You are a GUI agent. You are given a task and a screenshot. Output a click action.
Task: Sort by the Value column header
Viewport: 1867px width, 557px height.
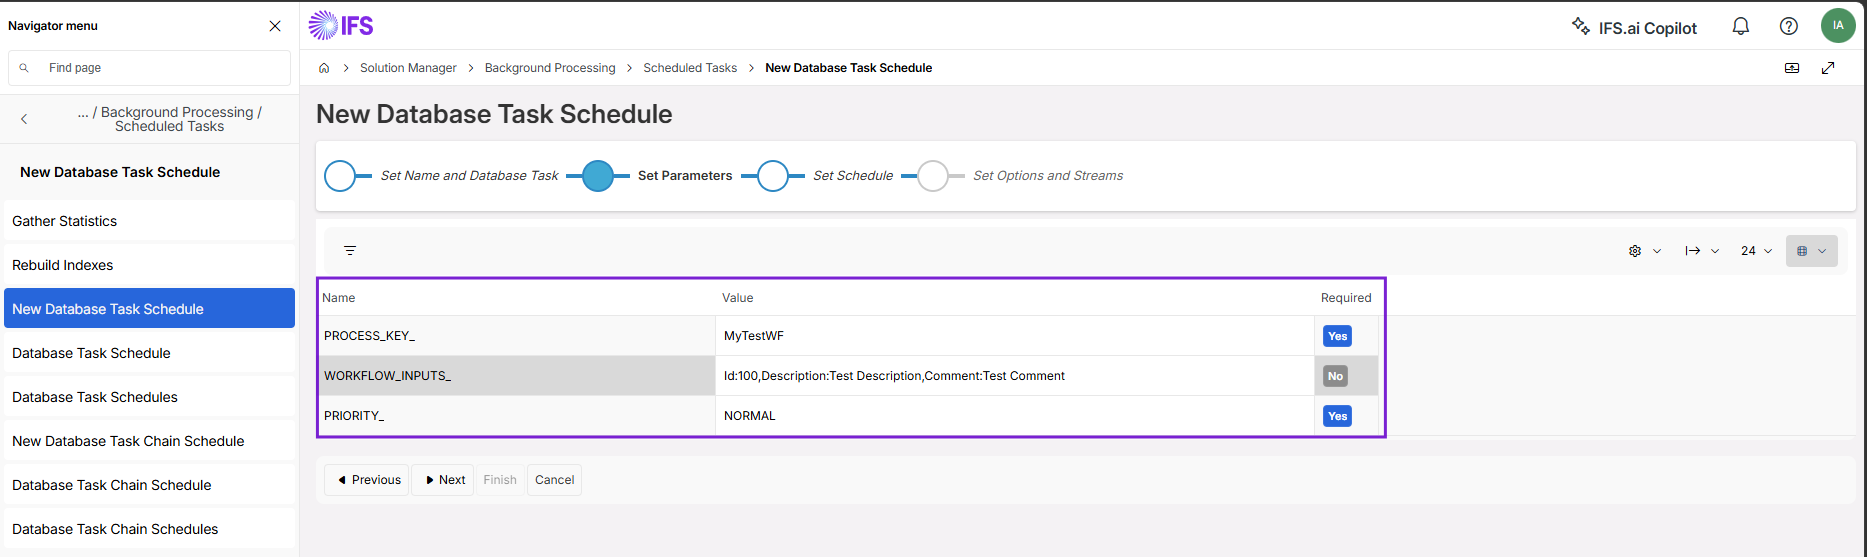tap(738, 298)
